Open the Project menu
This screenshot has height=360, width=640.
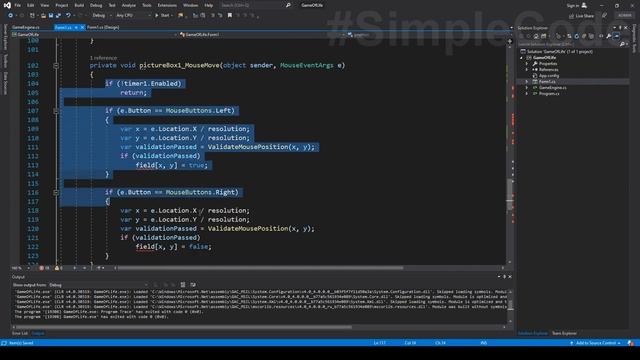click(x=62, y=5)
